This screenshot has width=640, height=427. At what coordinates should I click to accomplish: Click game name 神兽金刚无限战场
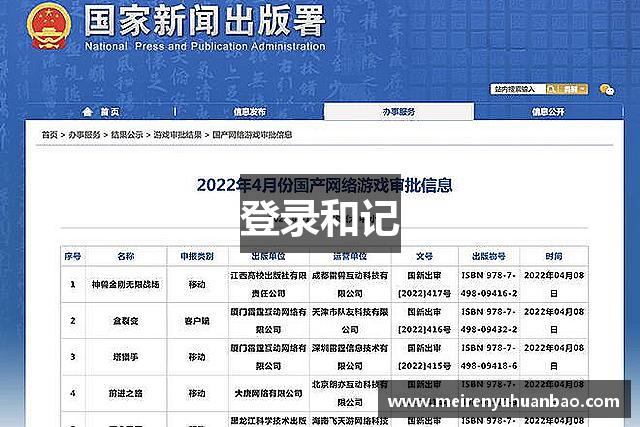tap(126, 285)
